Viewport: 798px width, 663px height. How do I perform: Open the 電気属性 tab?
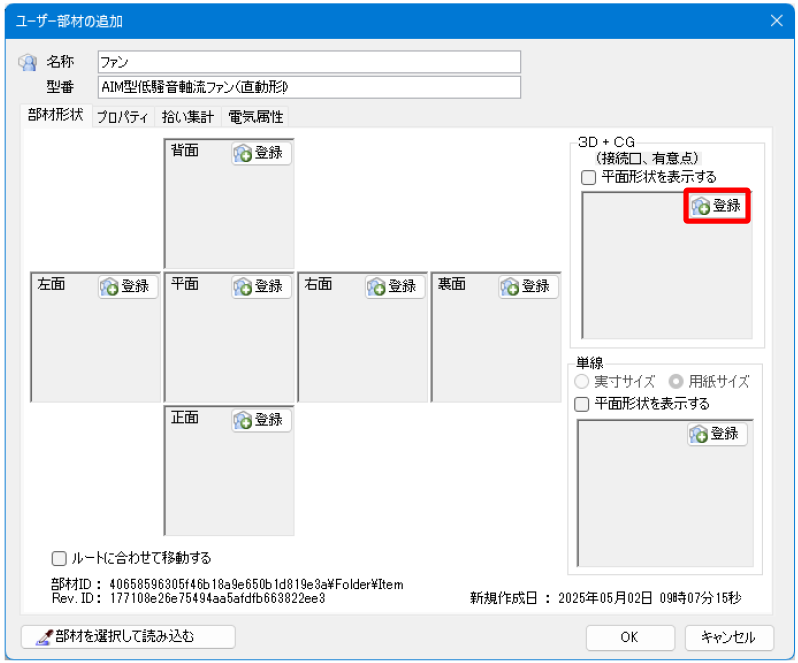point(255,117)
